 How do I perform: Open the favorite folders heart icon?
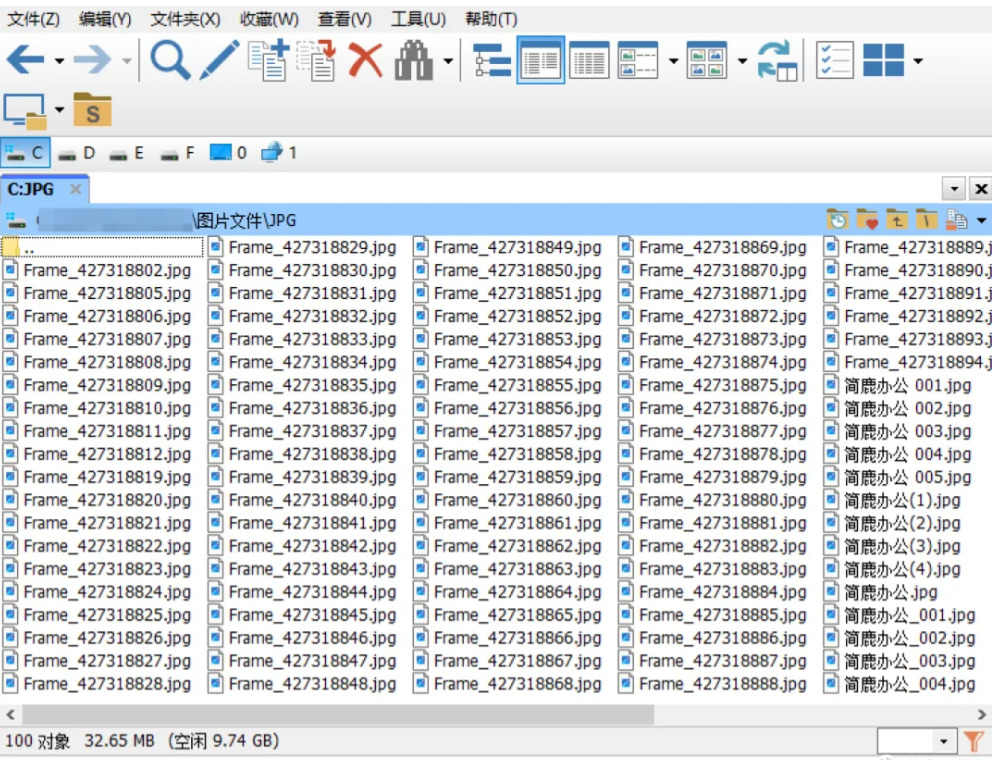coord(867,220)
